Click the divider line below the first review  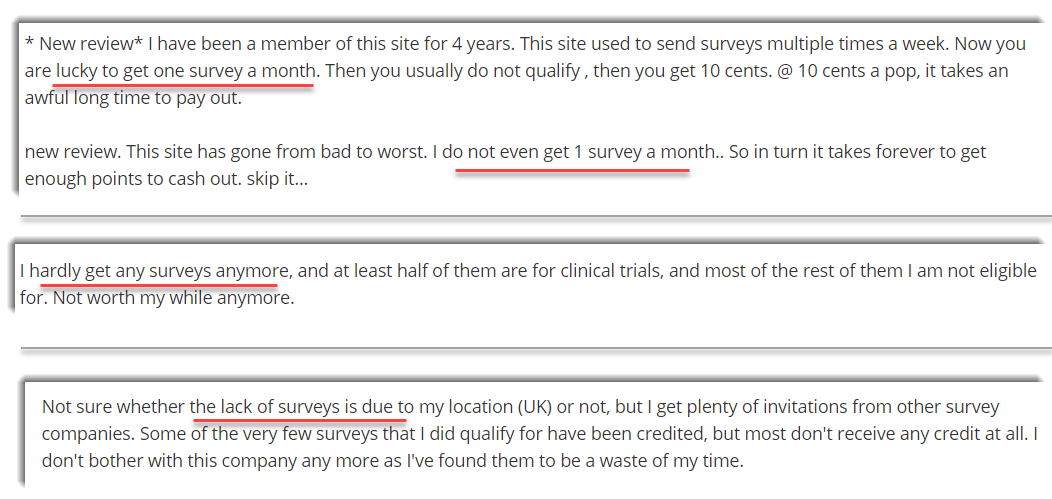(x=536, y=216)
